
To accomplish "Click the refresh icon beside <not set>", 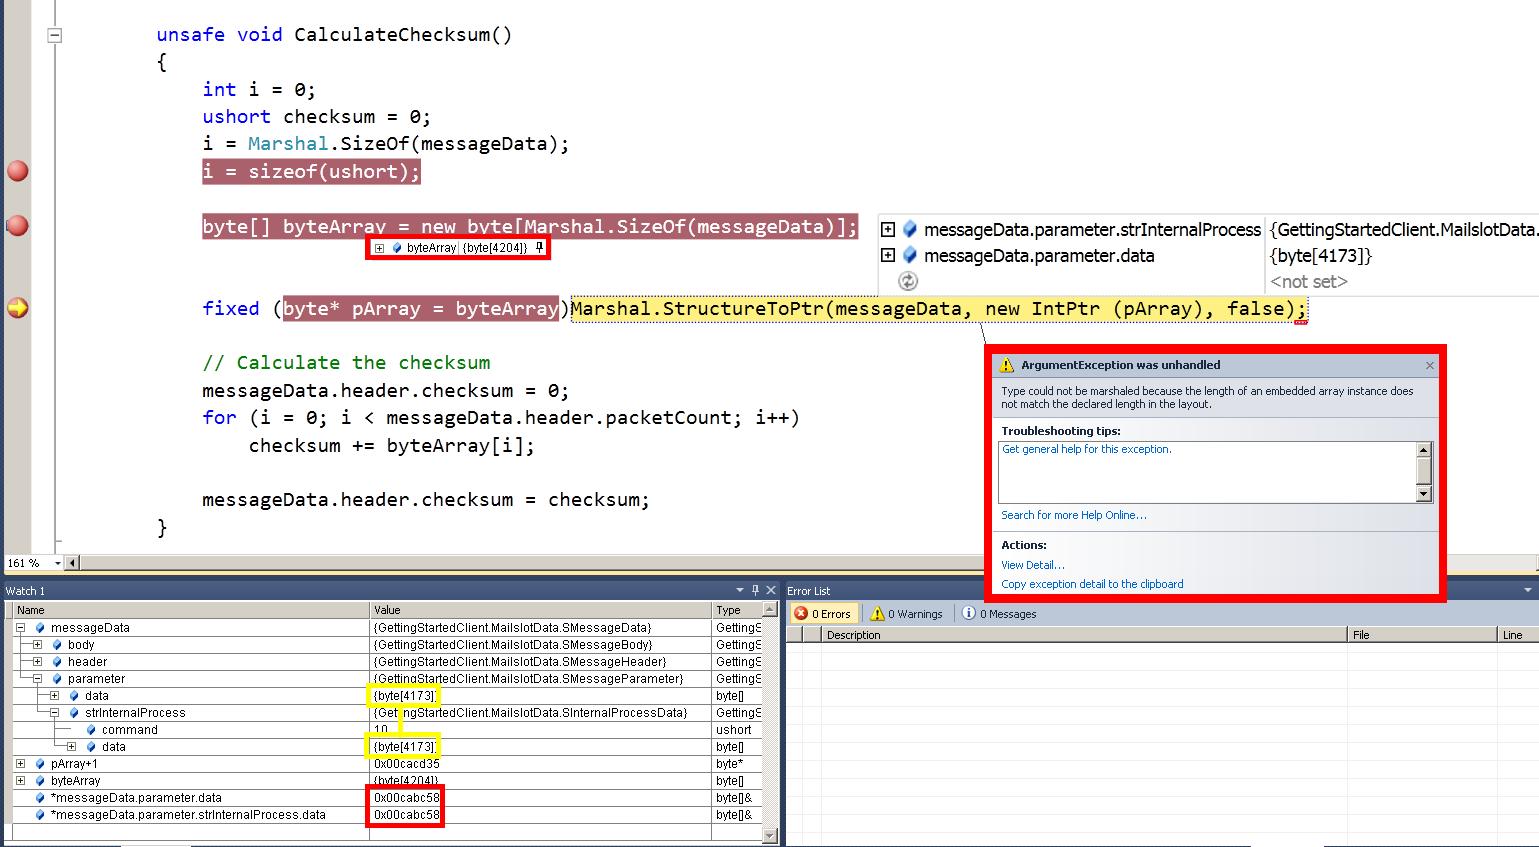I will coord(908,281).
